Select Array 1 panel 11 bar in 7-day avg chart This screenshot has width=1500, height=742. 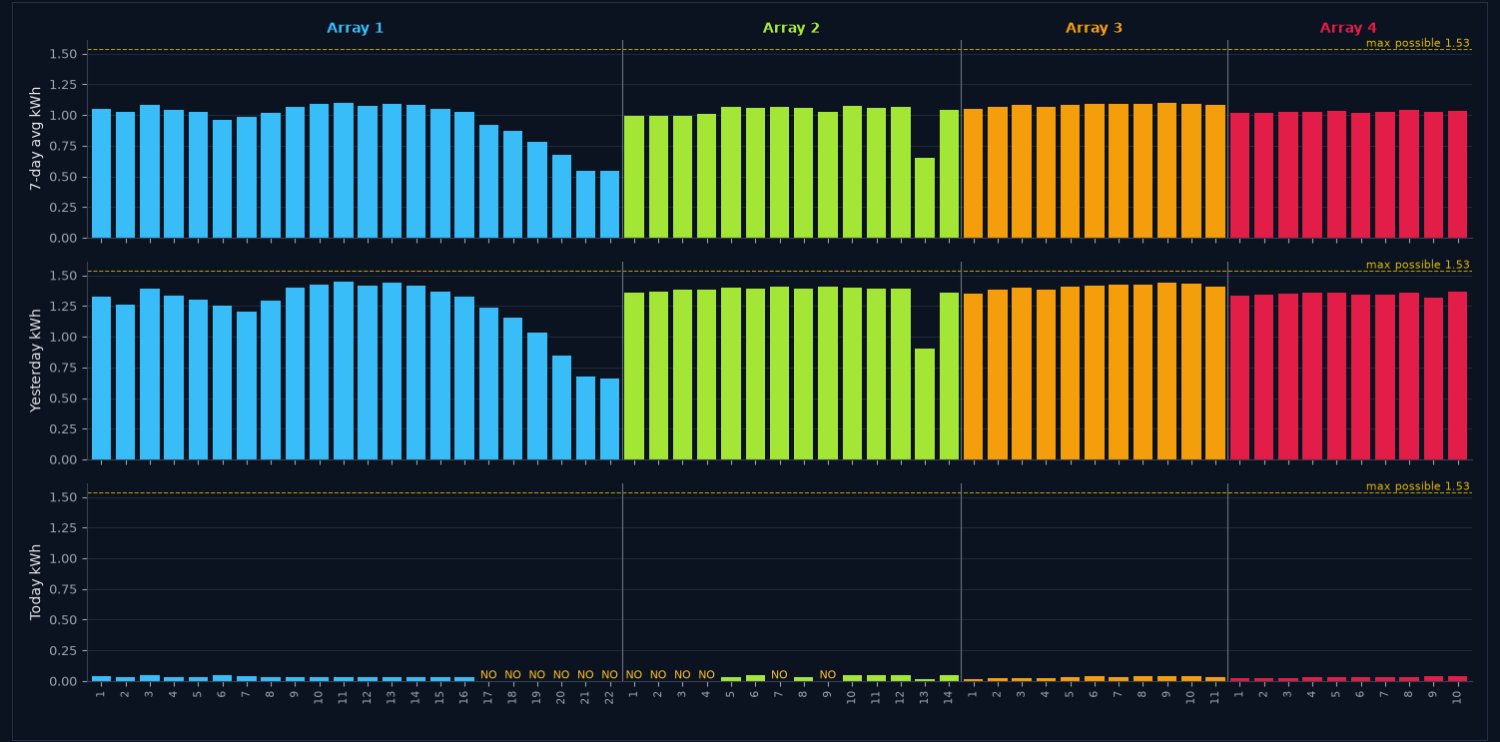pyautogui.click(x=343, y=171)
